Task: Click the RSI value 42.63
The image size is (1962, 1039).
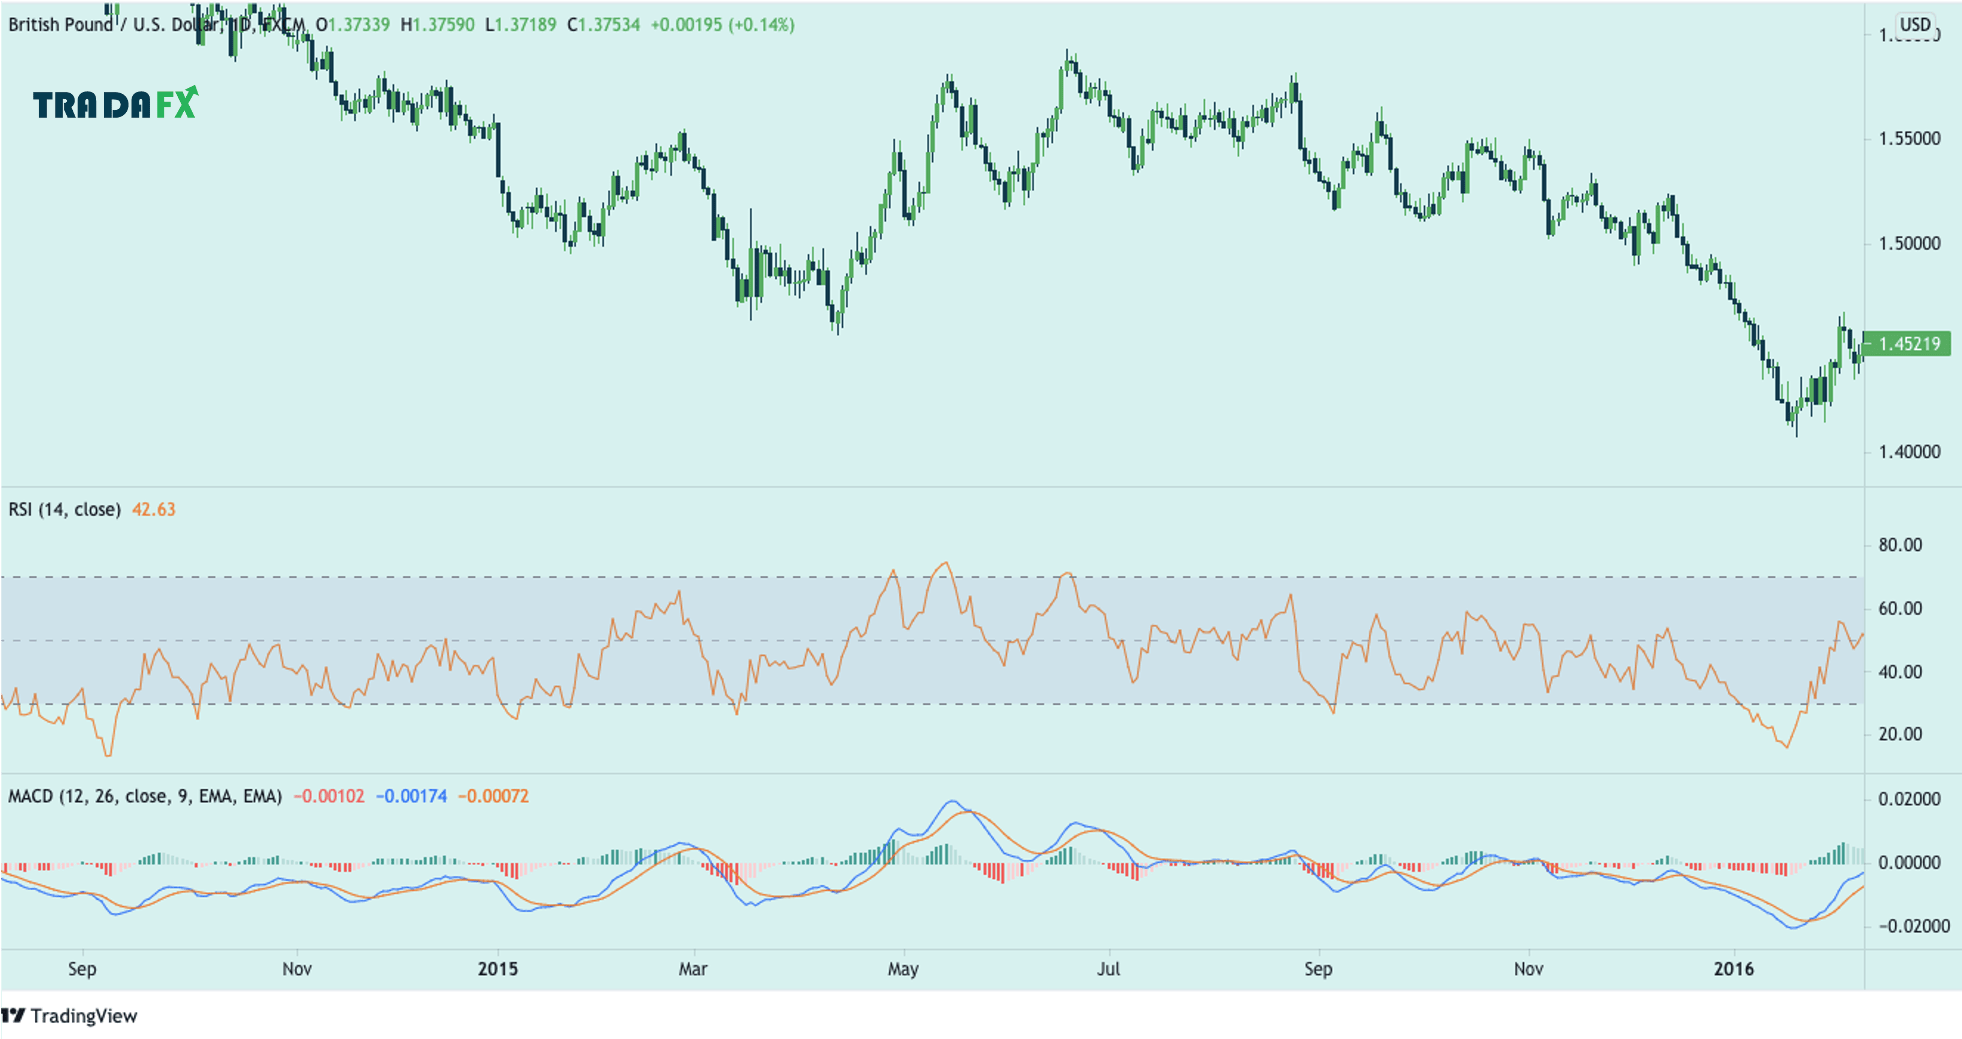Action: [153, 510]
